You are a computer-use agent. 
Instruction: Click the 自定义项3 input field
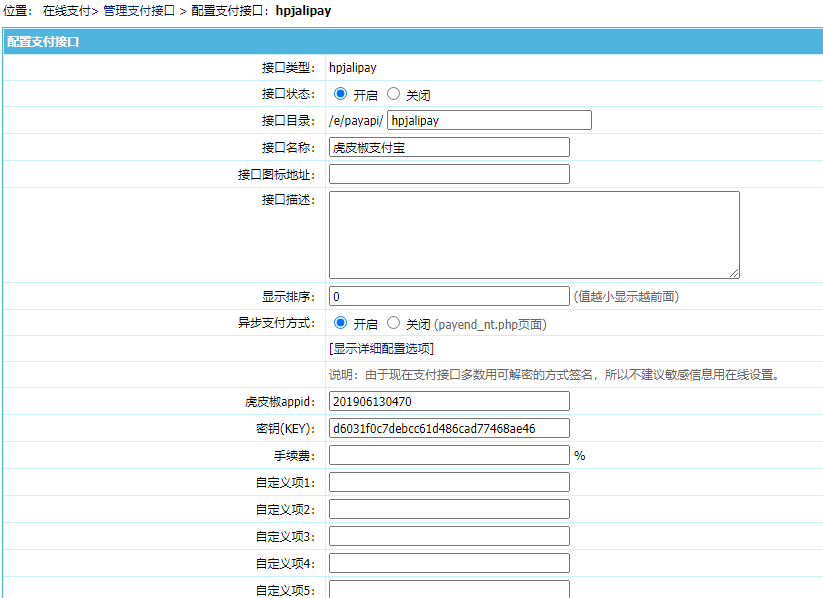tap(448, 535)
